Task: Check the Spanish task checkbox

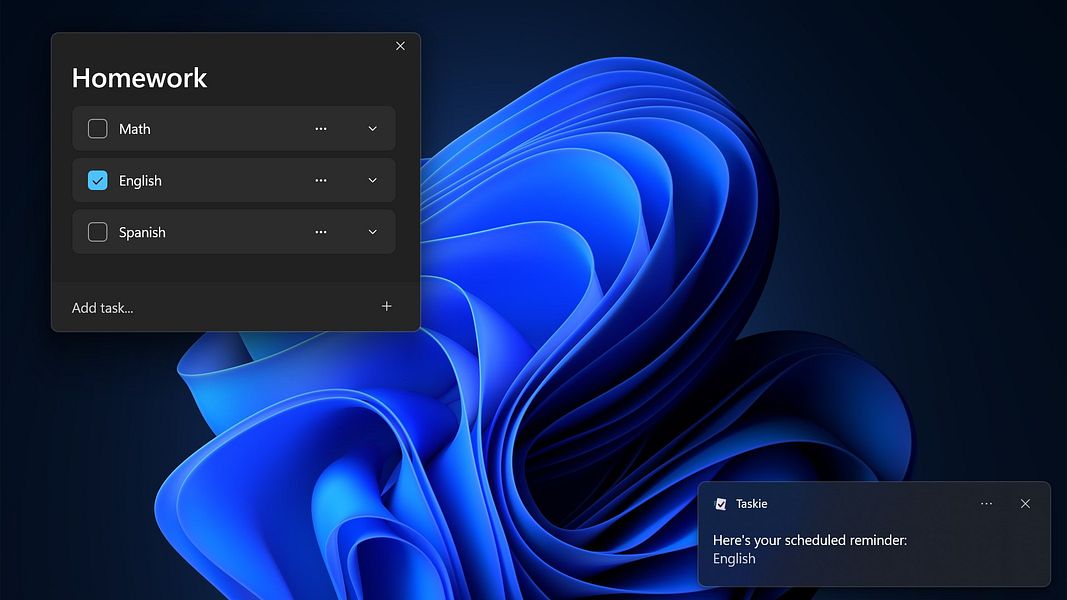Action: click(97, 232)
